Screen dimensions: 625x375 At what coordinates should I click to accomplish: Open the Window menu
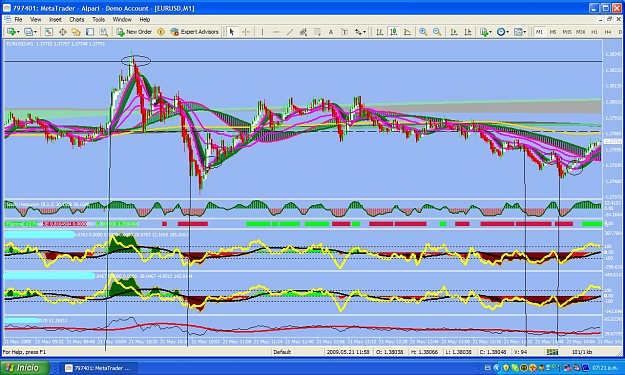click(x=122, y=19)
